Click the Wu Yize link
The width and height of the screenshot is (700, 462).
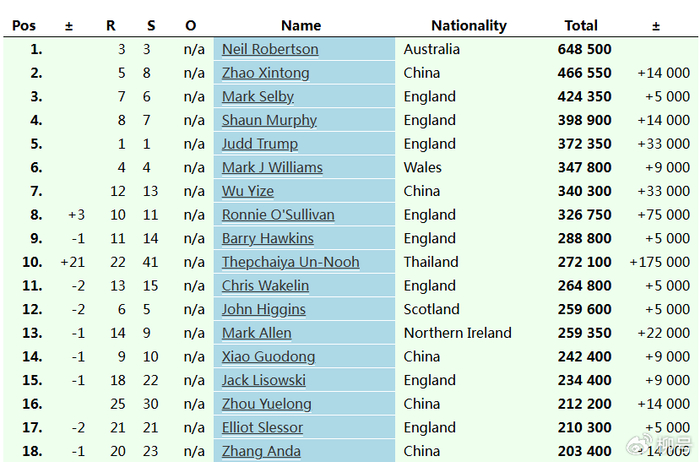coord(248,191)
